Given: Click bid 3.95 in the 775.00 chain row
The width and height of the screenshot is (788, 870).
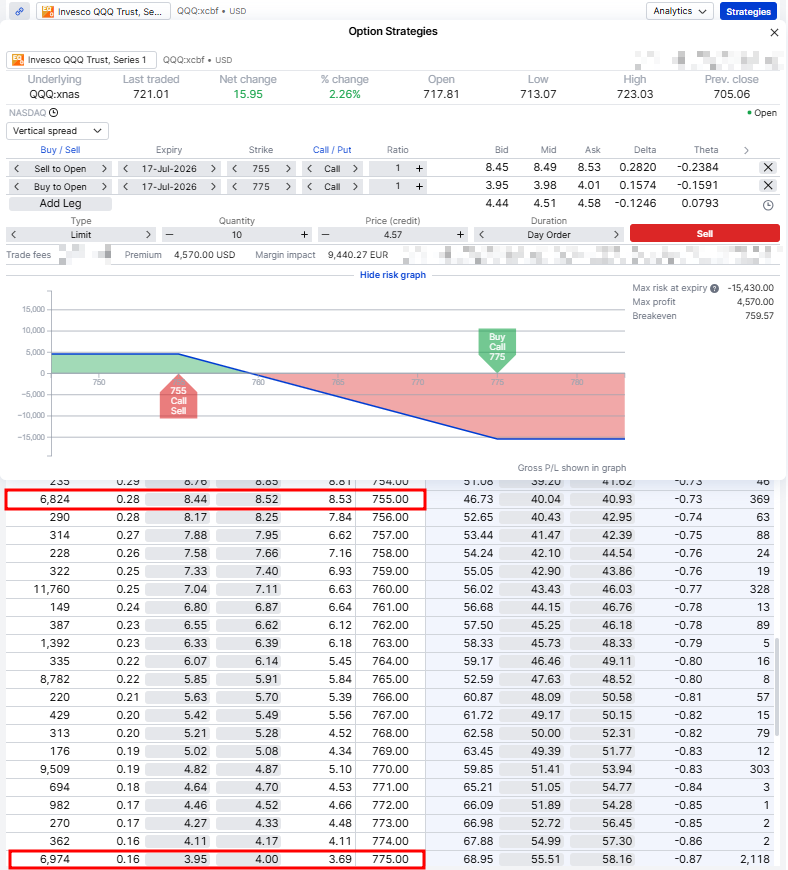Looking at the screenshot, I should tap(179, 859).
